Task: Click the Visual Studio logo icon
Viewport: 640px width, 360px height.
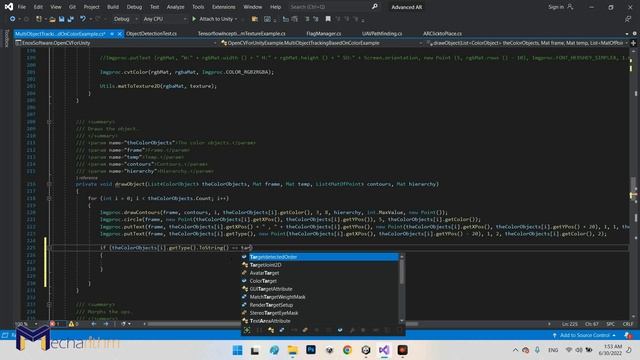Action: [x=9, y=7]
